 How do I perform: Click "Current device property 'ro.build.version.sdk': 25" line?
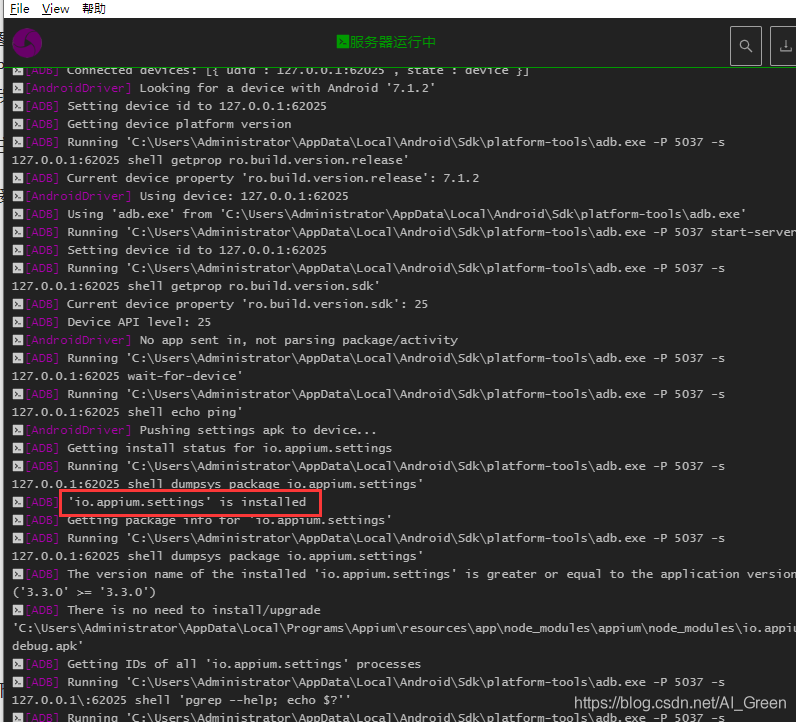pyautogui.click(x=248, y=304)
